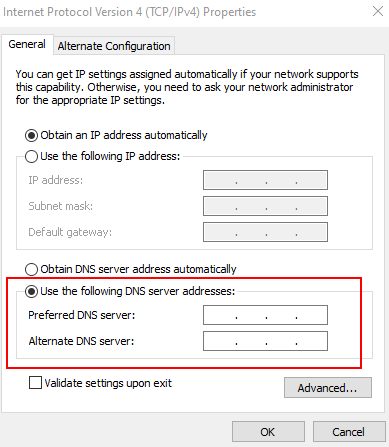
Task: Choose Use the following IP address option
Action: (x=32, y=156)
